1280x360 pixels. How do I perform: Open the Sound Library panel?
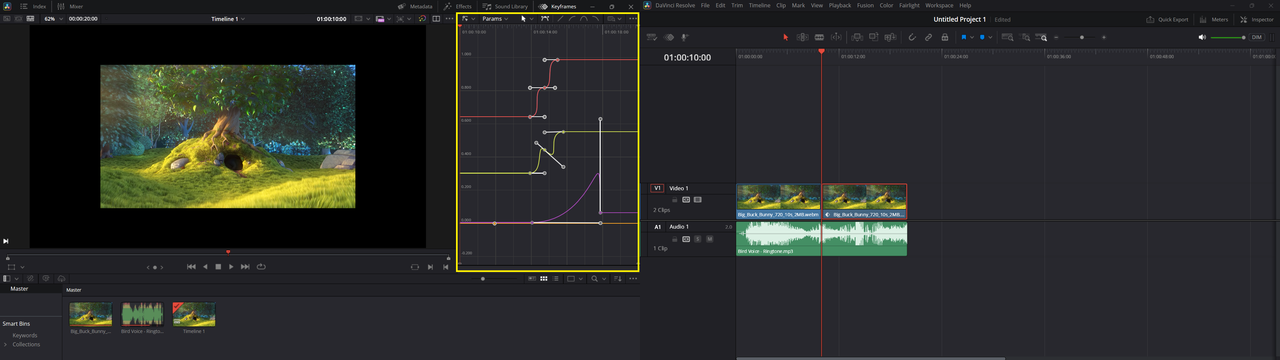pos(505,6)
